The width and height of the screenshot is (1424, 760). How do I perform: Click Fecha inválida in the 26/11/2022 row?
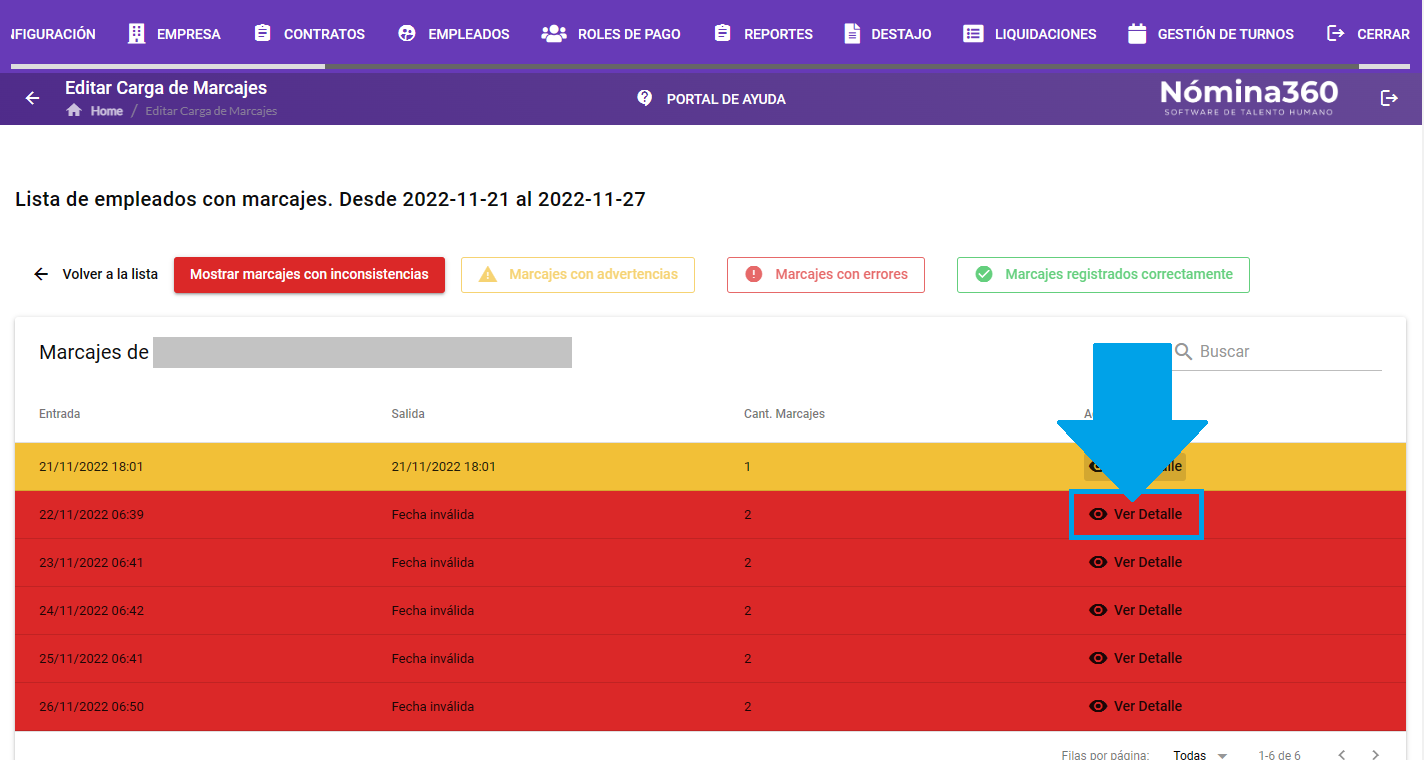pos(432,707)
